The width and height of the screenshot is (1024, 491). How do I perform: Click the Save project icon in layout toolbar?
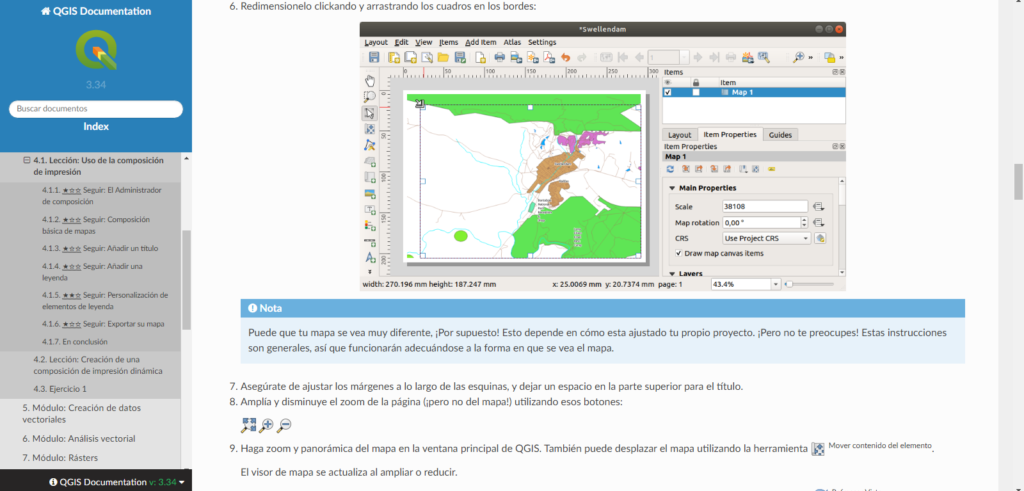coord(374,57)
